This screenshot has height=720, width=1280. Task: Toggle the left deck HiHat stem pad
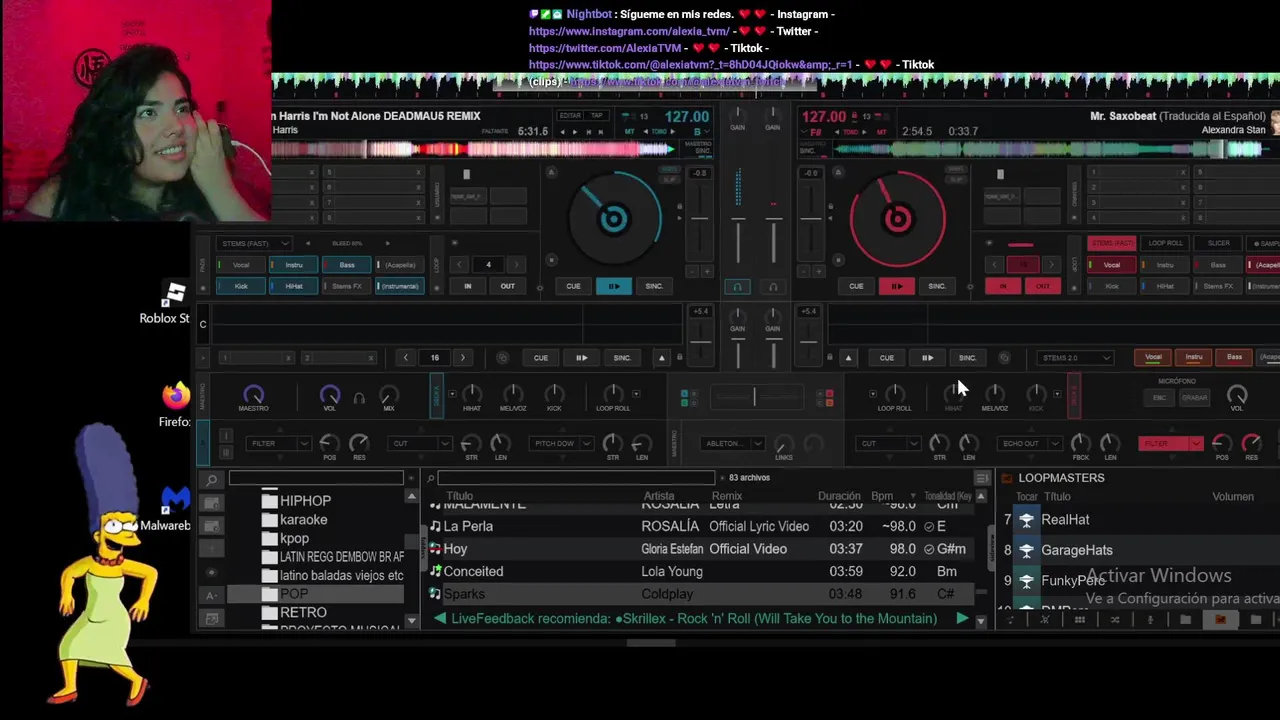point(294,286)
